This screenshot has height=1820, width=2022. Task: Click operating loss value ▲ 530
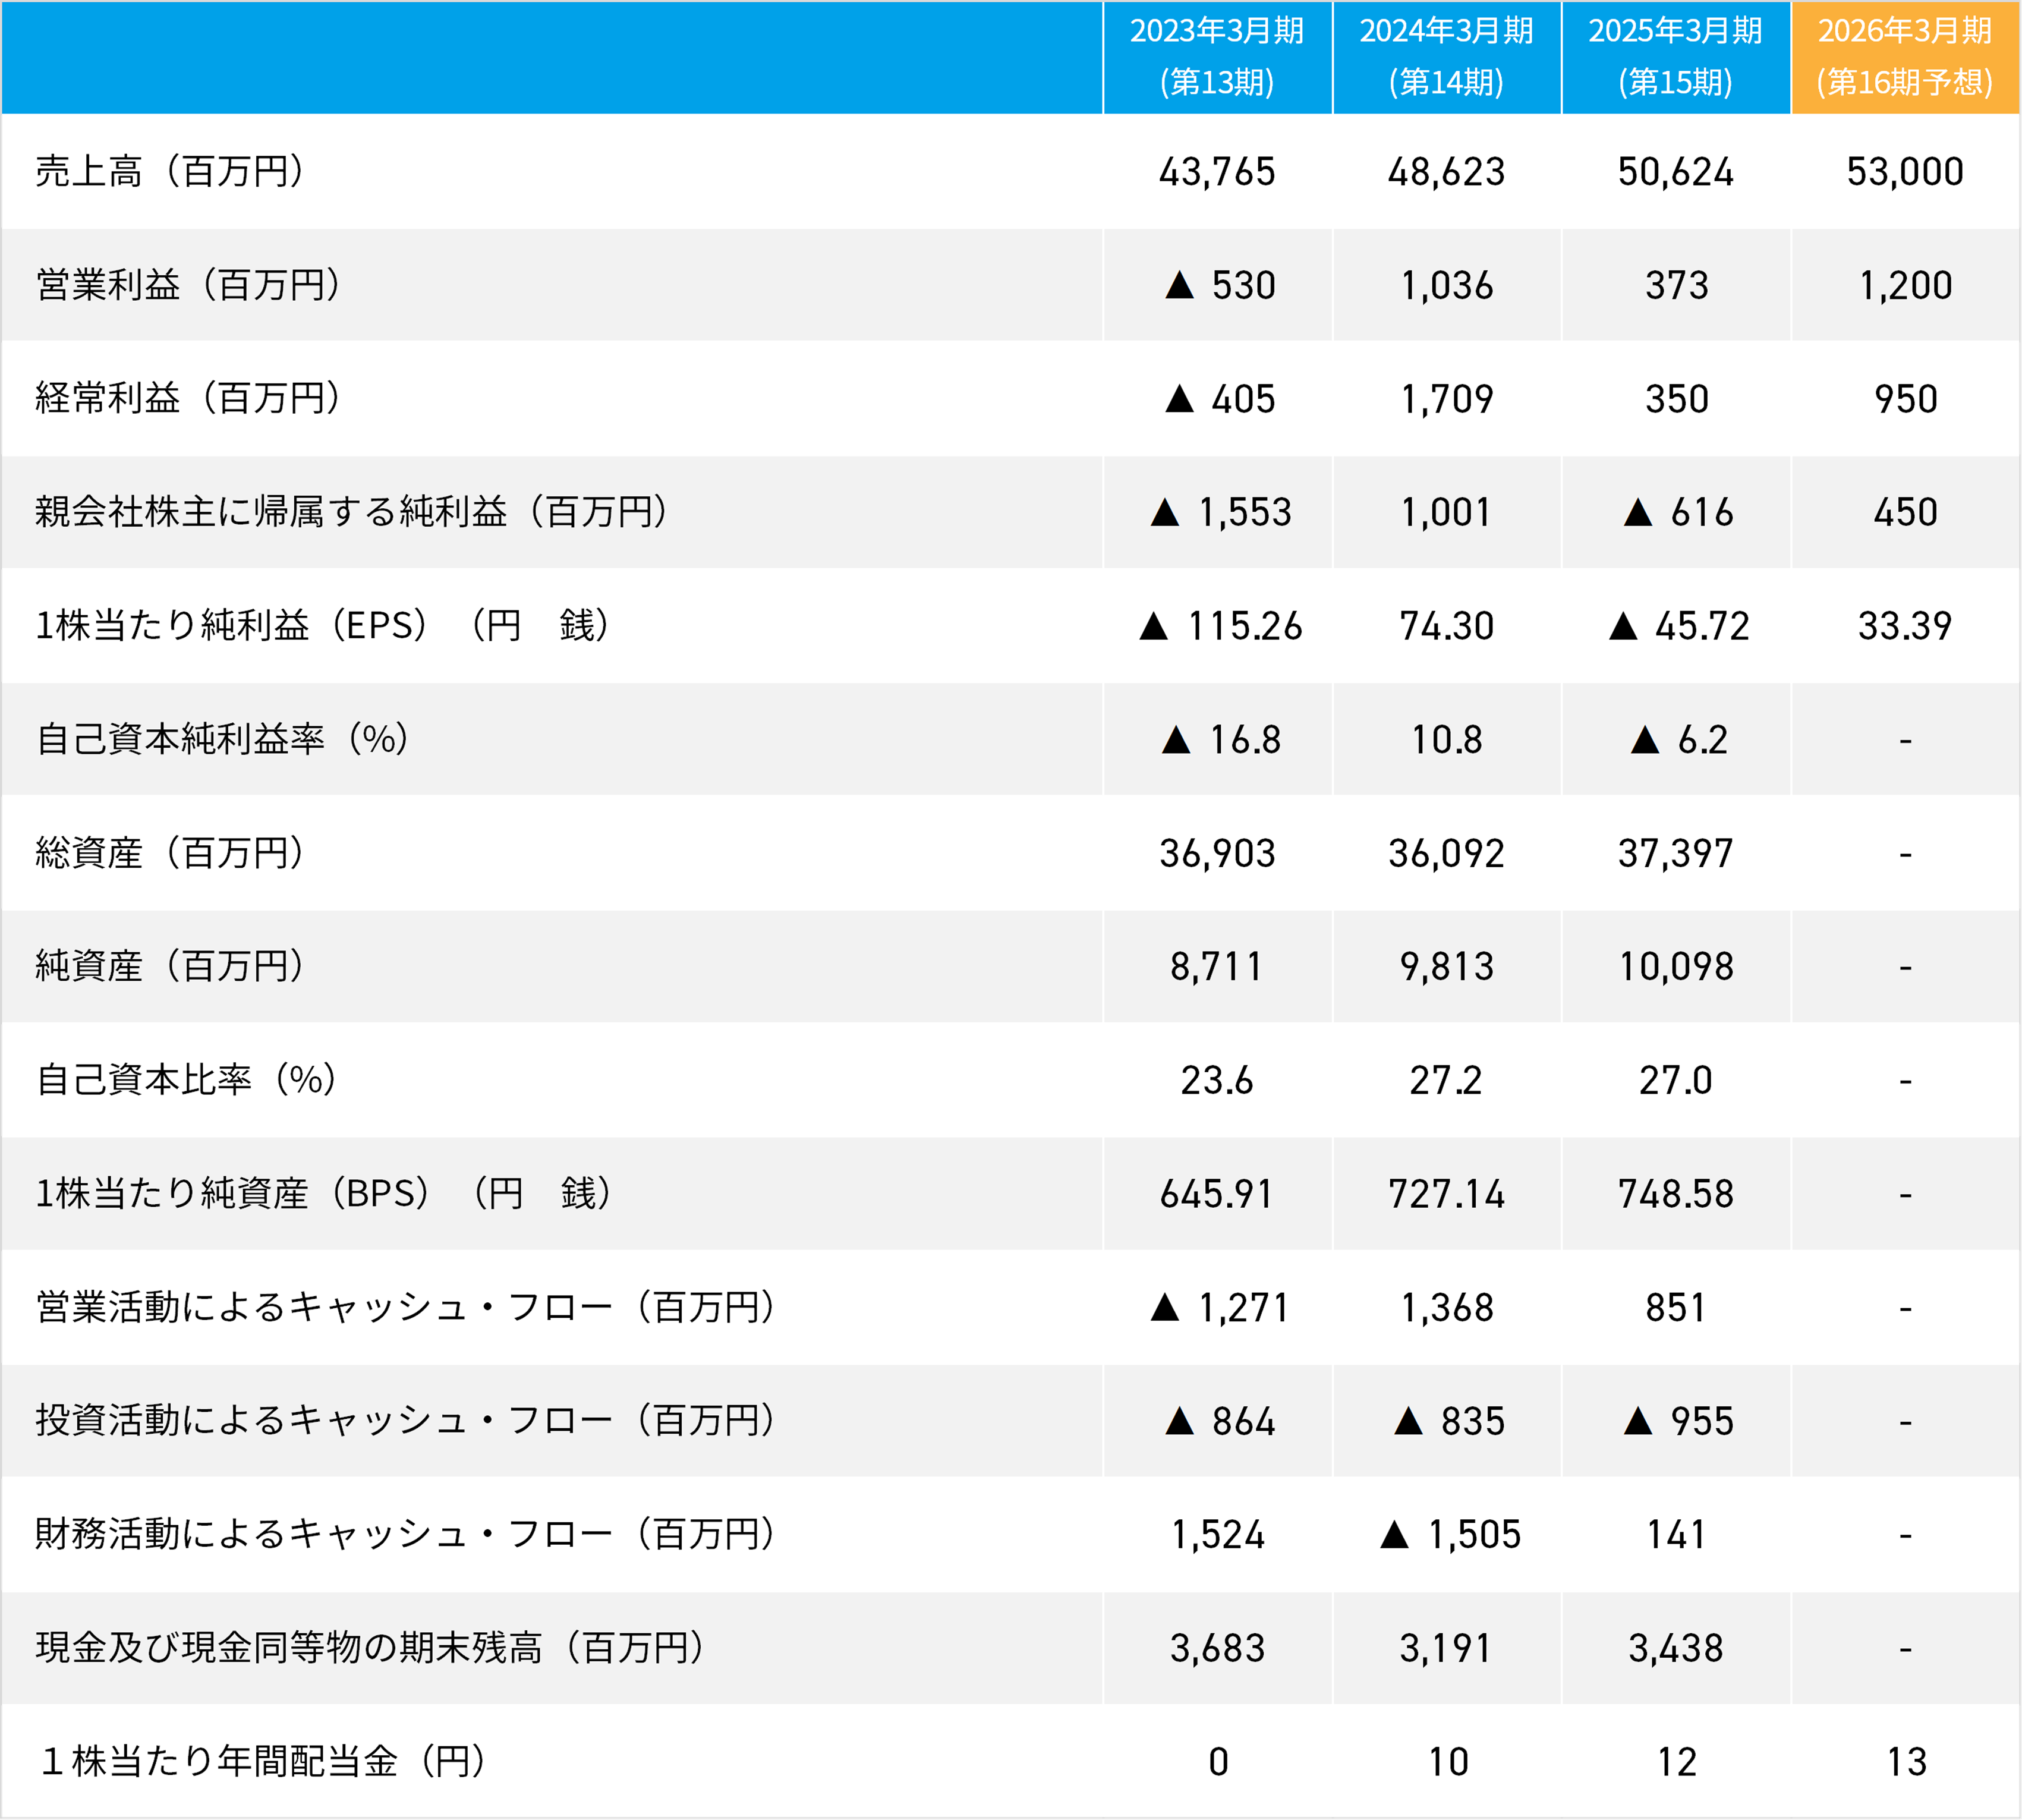1220,286
